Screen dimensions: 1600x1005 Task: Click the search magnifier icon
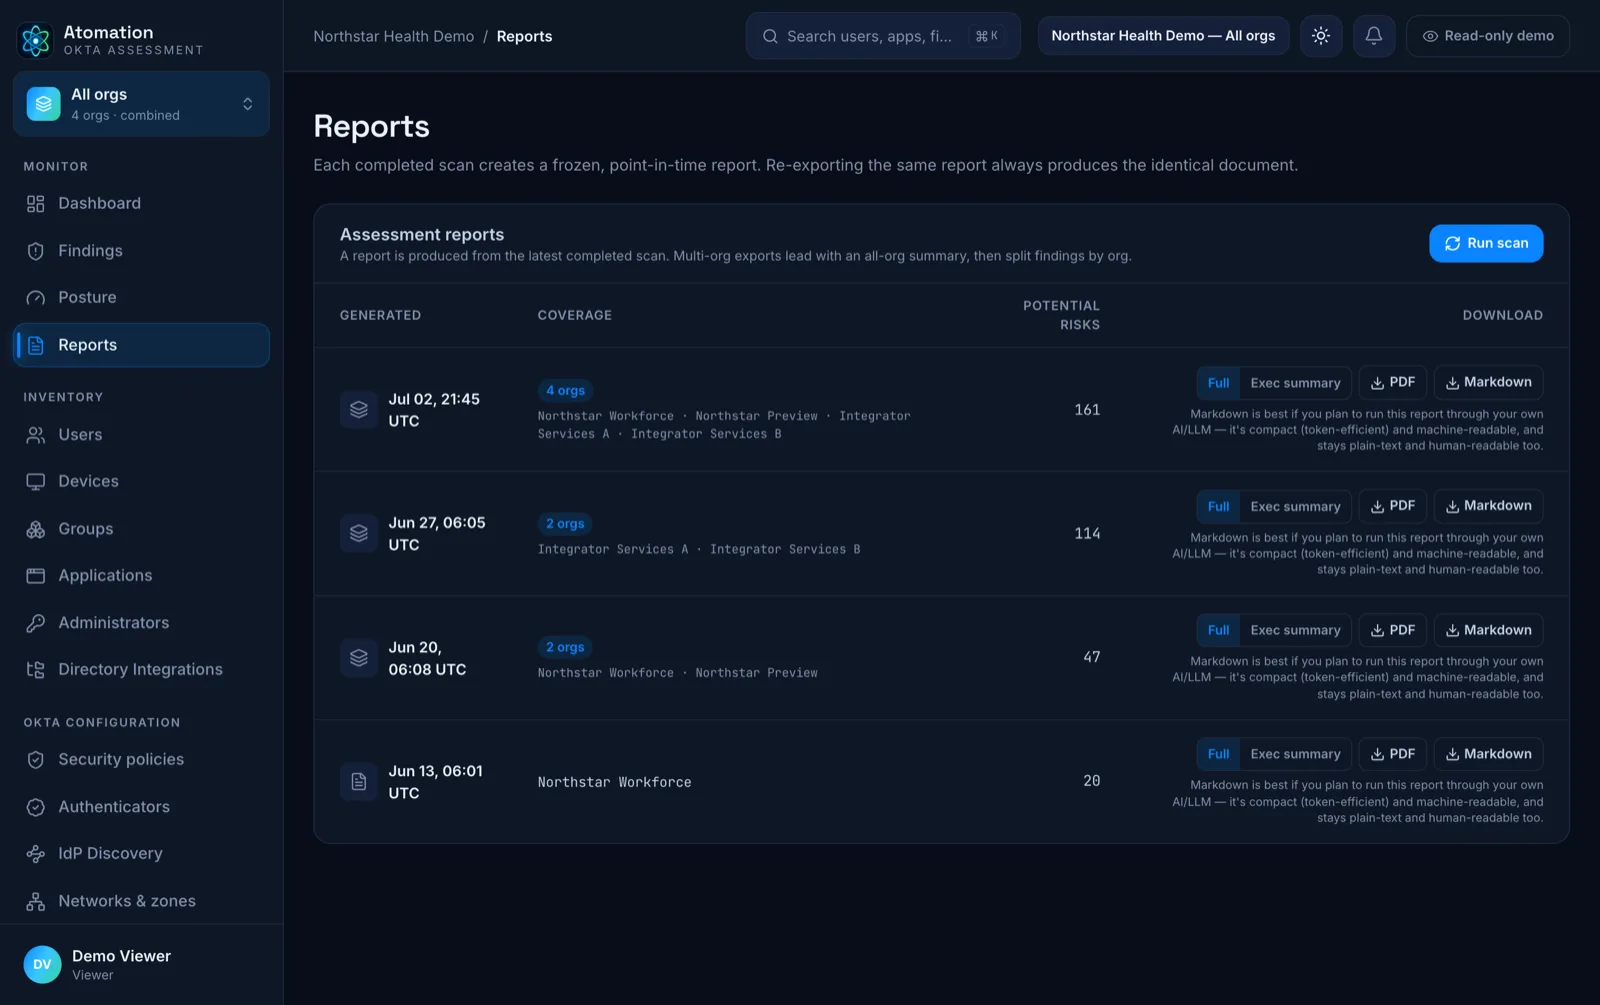770,36
